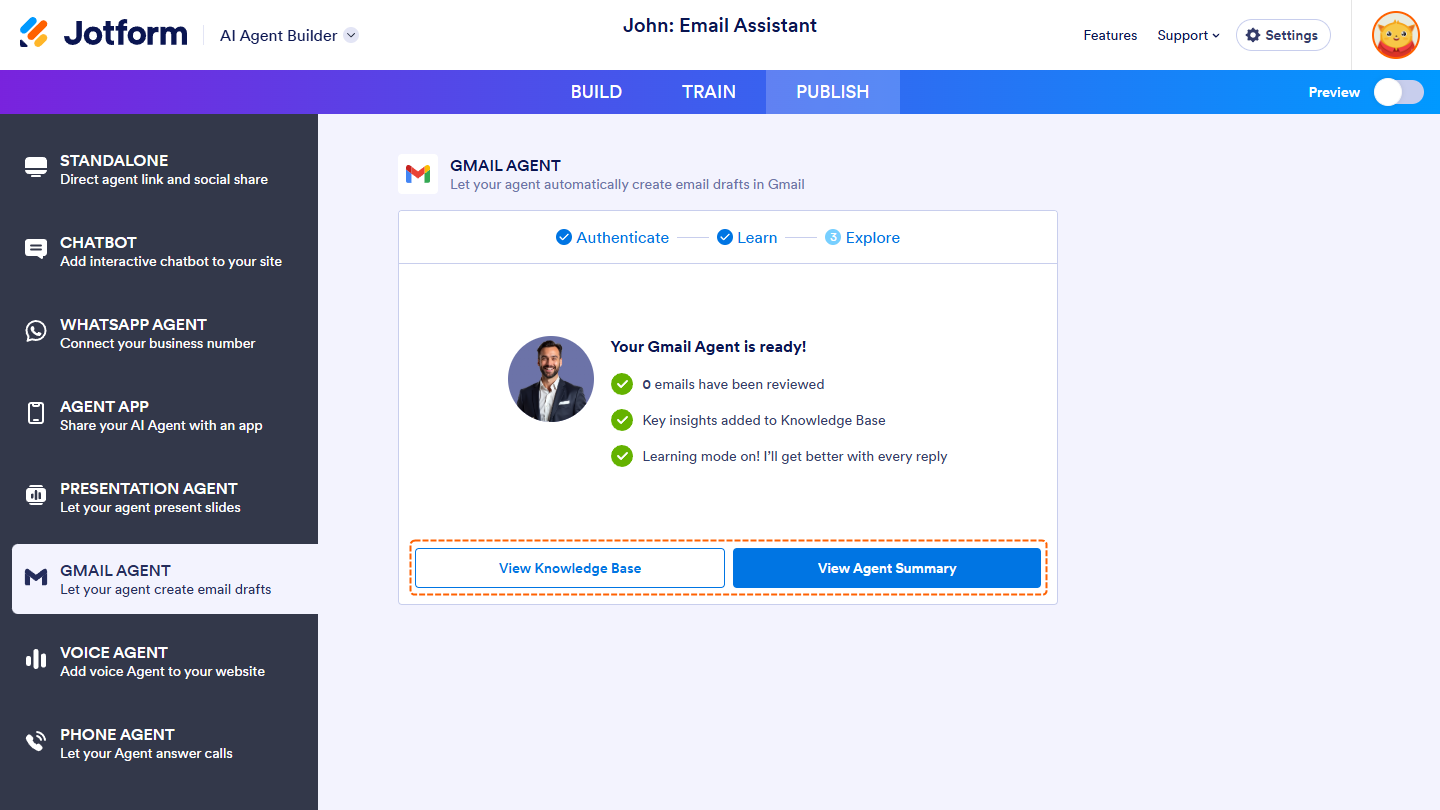Click the Learn step checkmark icon
This screenshot has height=810, width=1440.
click(x=725, y=237)
